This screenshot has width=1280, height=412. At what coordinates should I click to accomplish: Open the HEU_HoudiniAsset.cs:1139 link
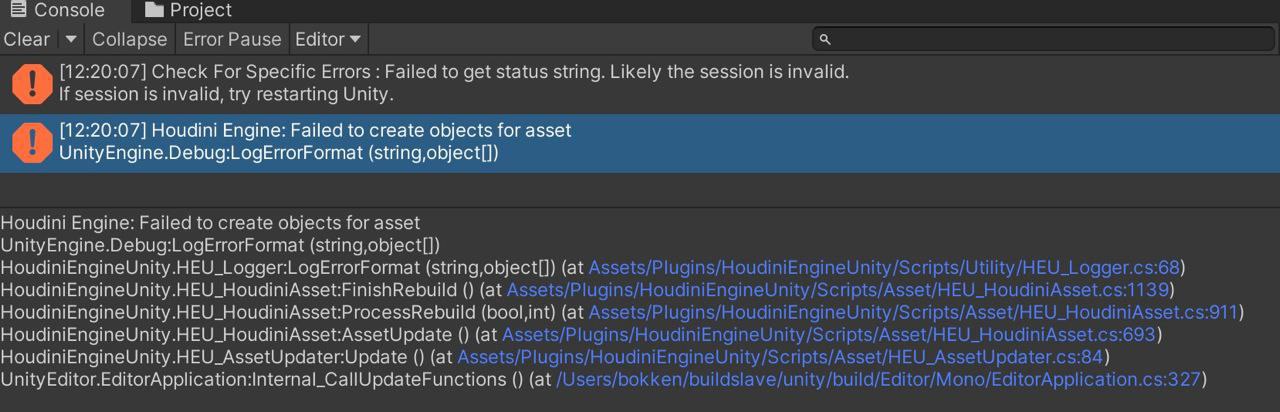[840, 290]
